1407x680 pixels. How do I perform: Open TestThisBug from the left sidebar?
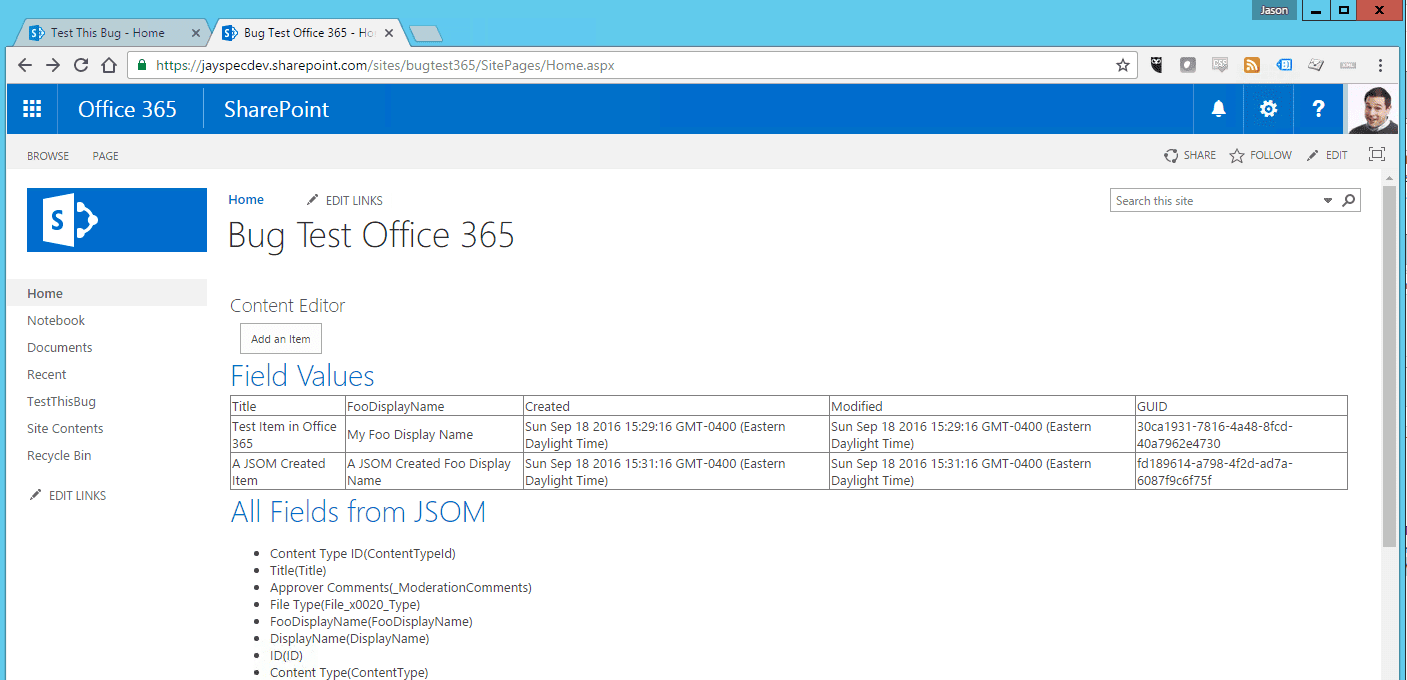click(62, 401)
